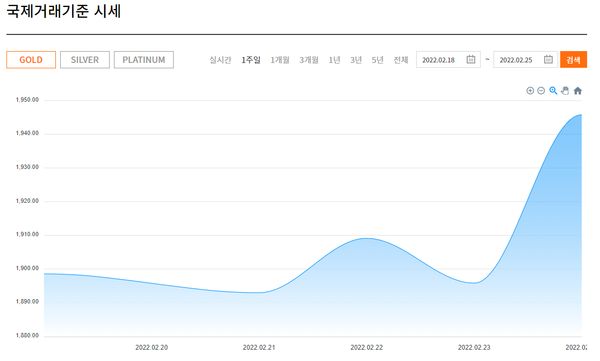The image size is (600, 361).
Task: Click the 국제거래기준 시세 heading
Action: tap(64, 11)
